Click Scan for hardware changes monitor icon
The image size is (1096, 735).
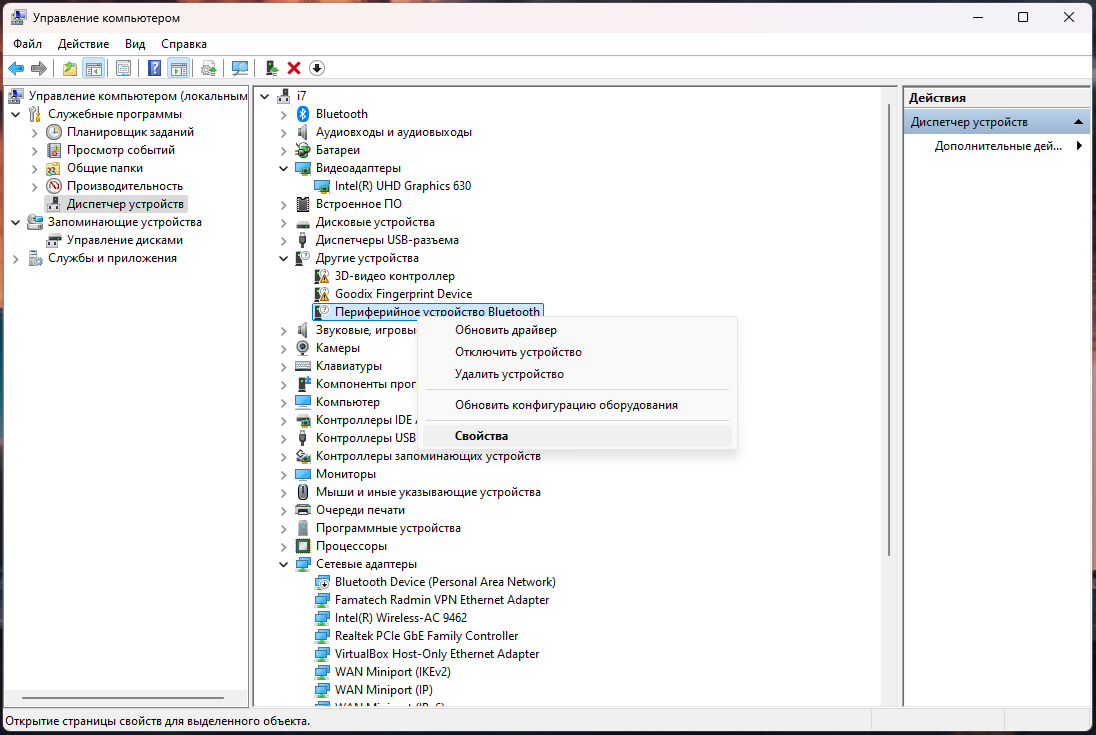coord(240,68)
